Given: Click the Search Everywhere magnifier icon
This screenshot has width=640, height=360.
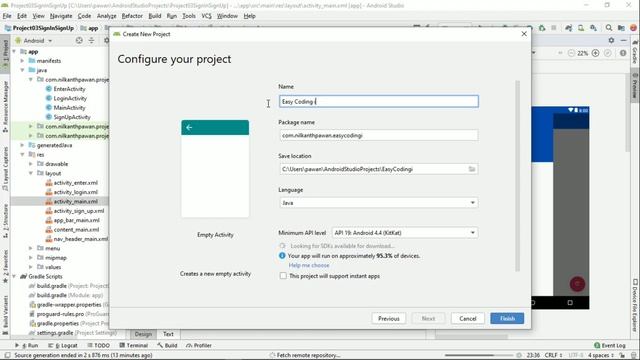Looking at the screenshot, I should click(x=609, y=28).
